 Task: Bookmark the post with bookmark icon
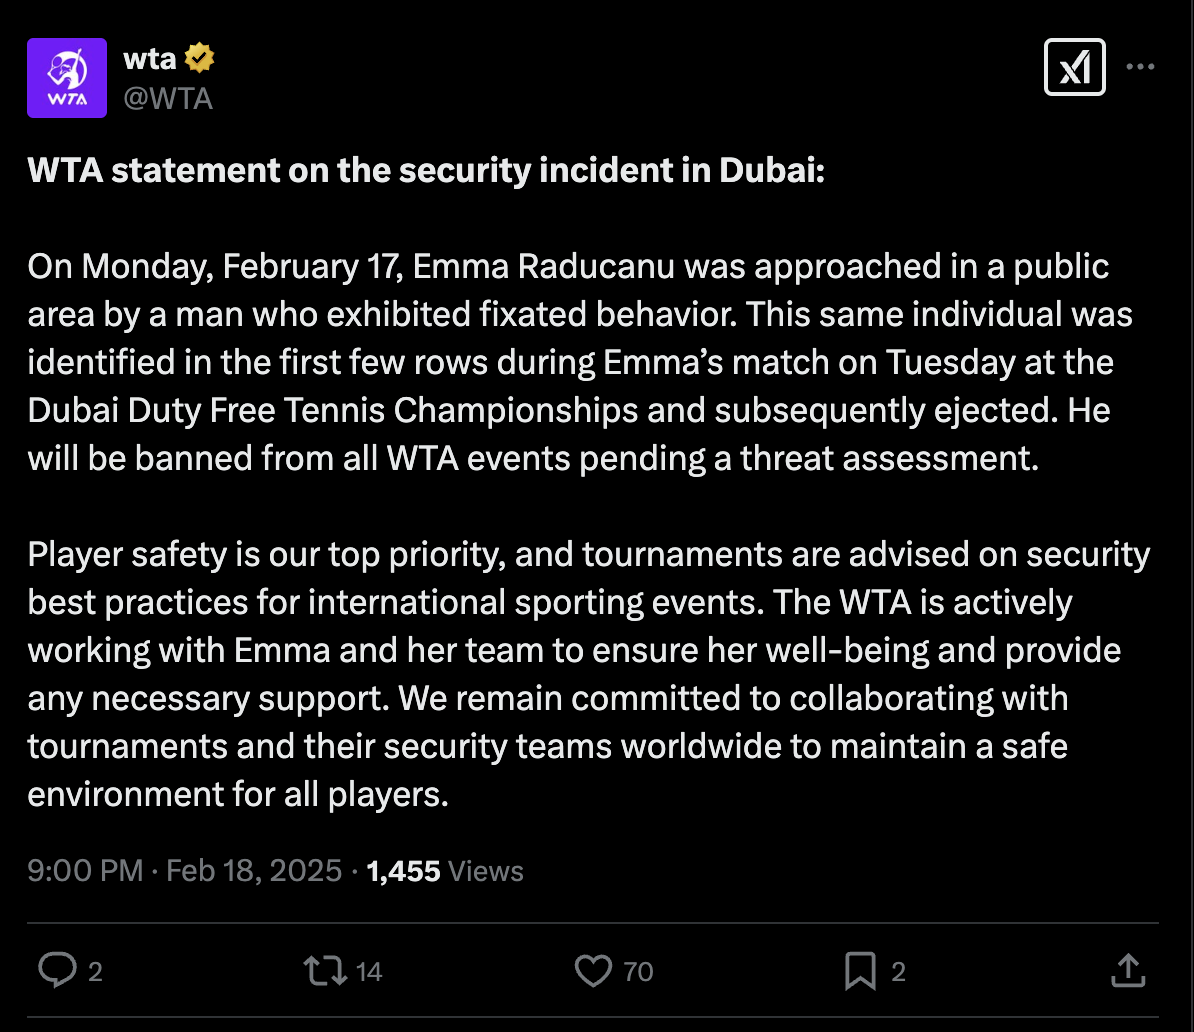coord(860,970)
